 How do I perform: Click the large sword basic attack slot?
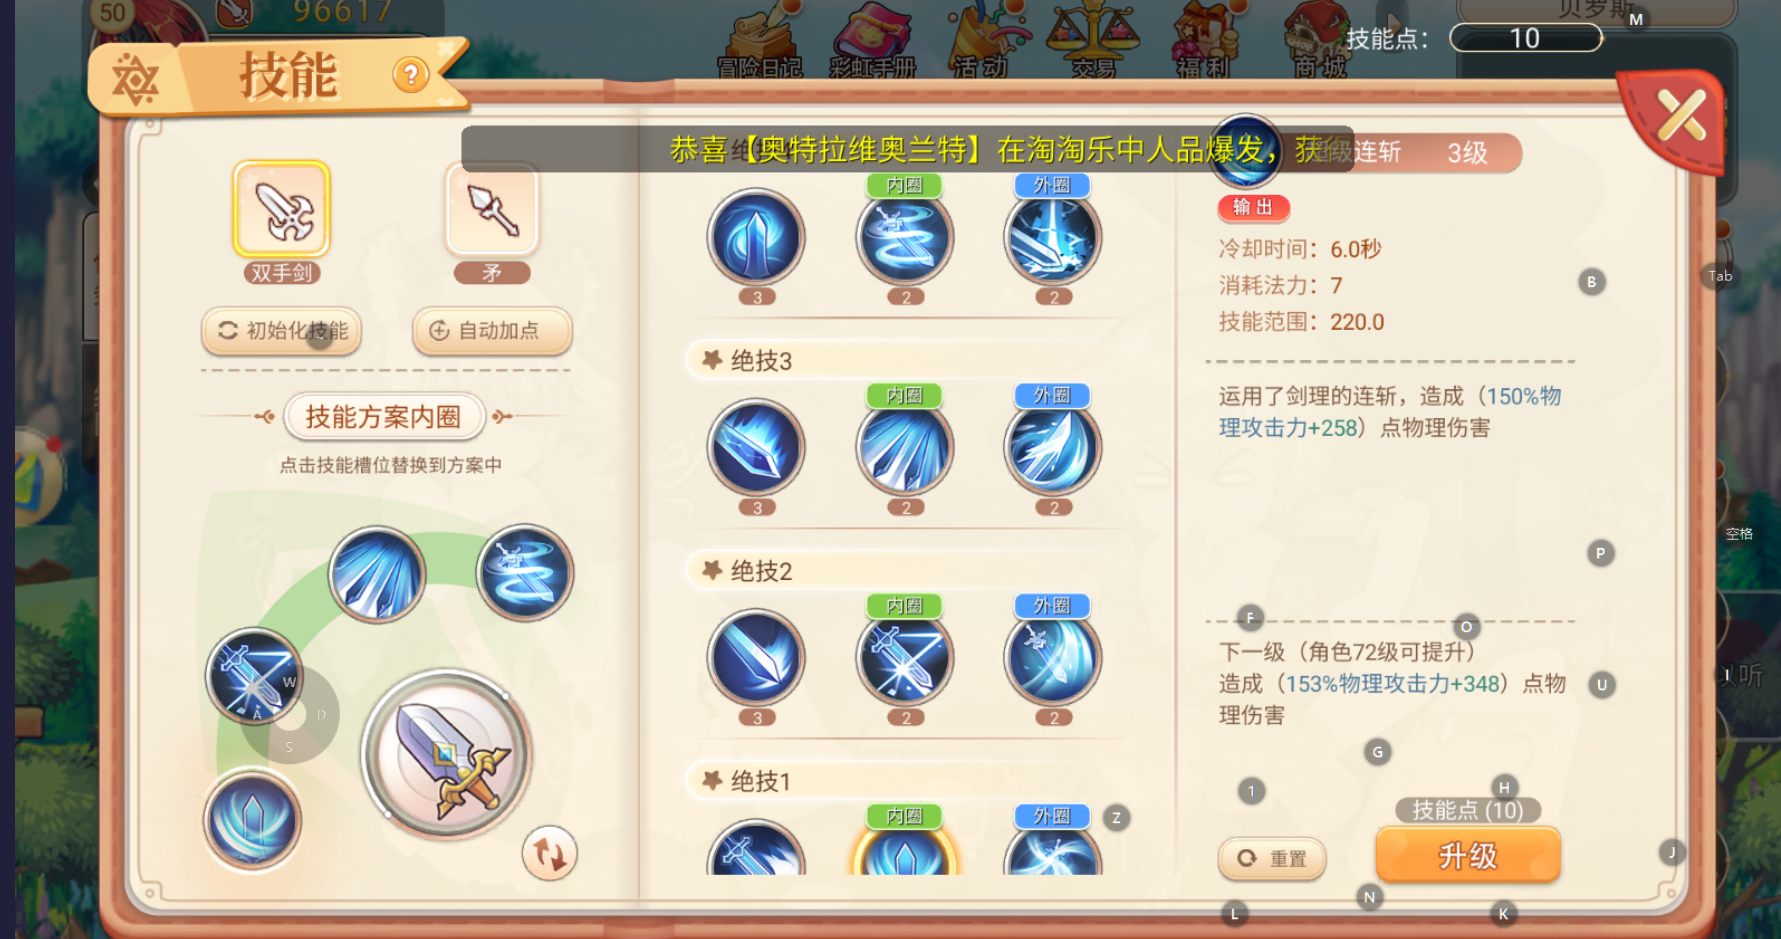point(446,754)
